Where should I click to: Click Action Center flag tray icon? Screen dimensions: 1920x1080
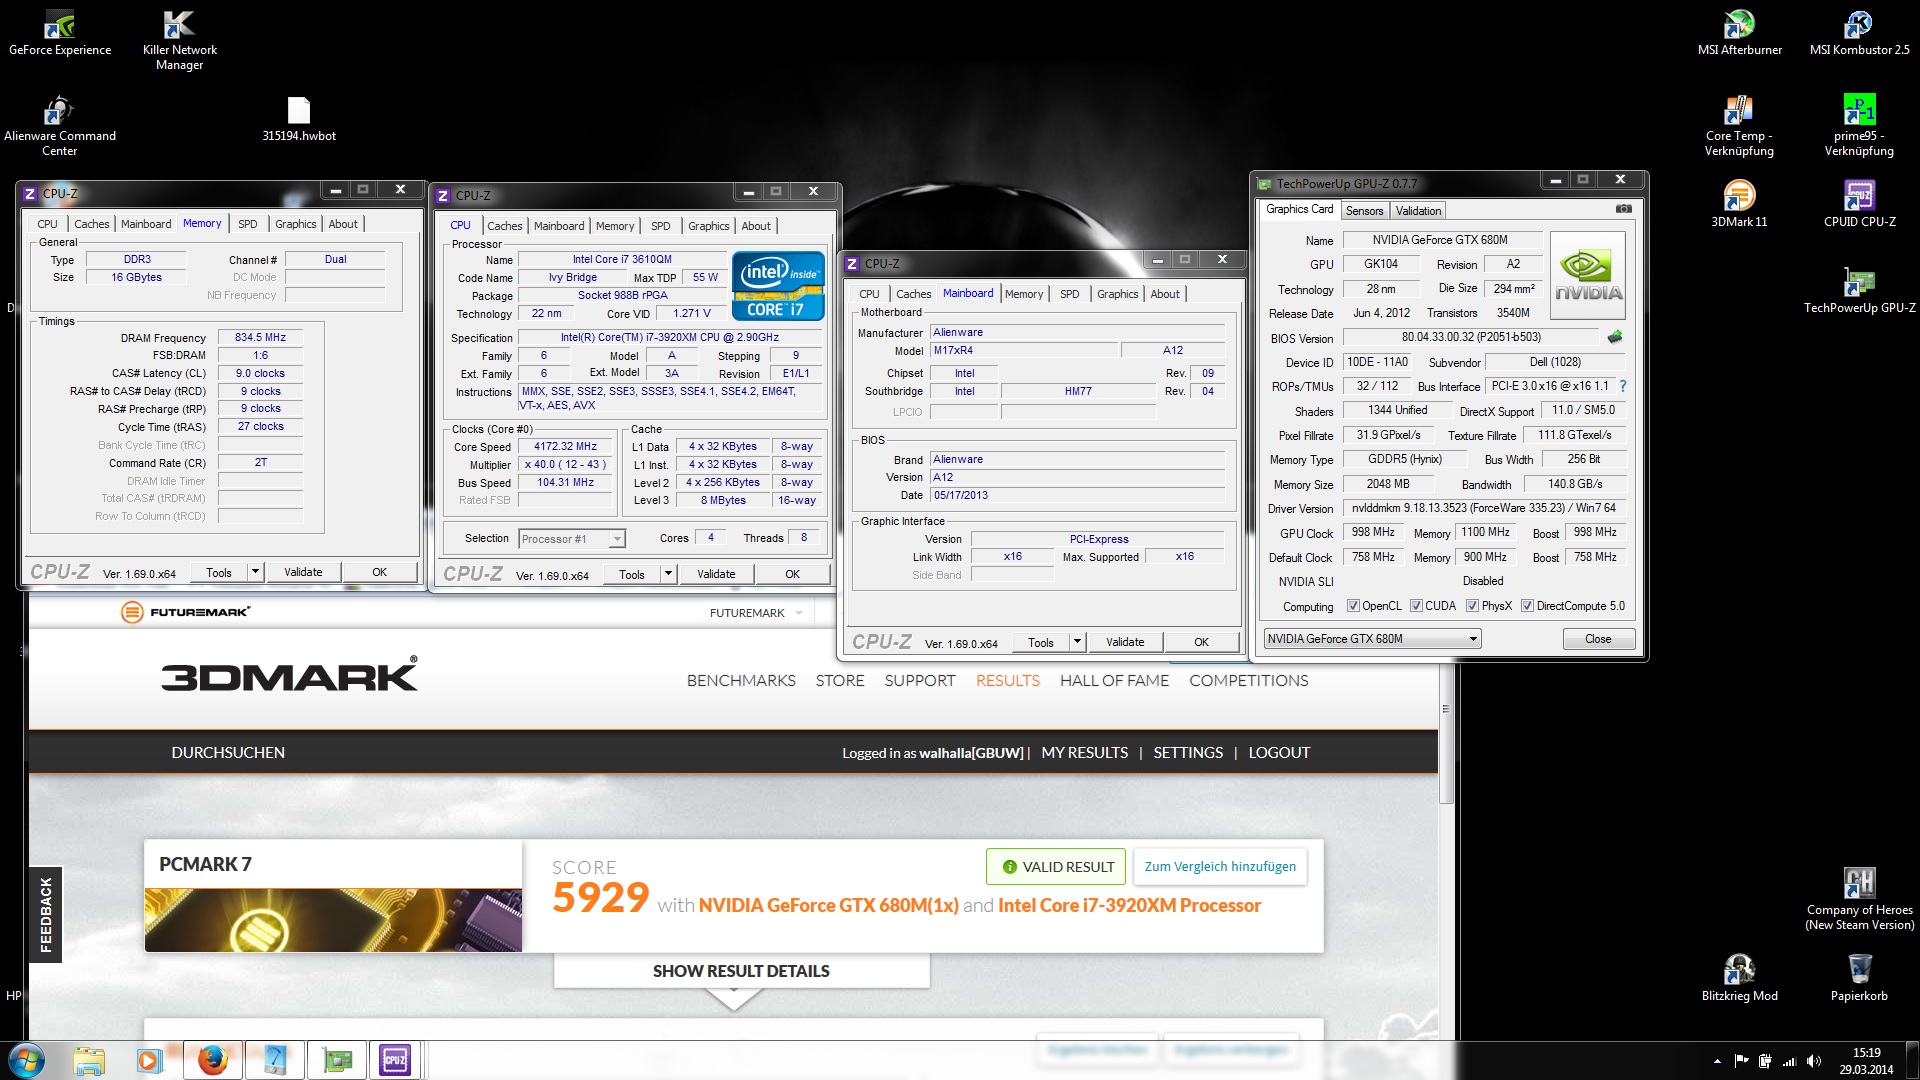(1741, 1061)
